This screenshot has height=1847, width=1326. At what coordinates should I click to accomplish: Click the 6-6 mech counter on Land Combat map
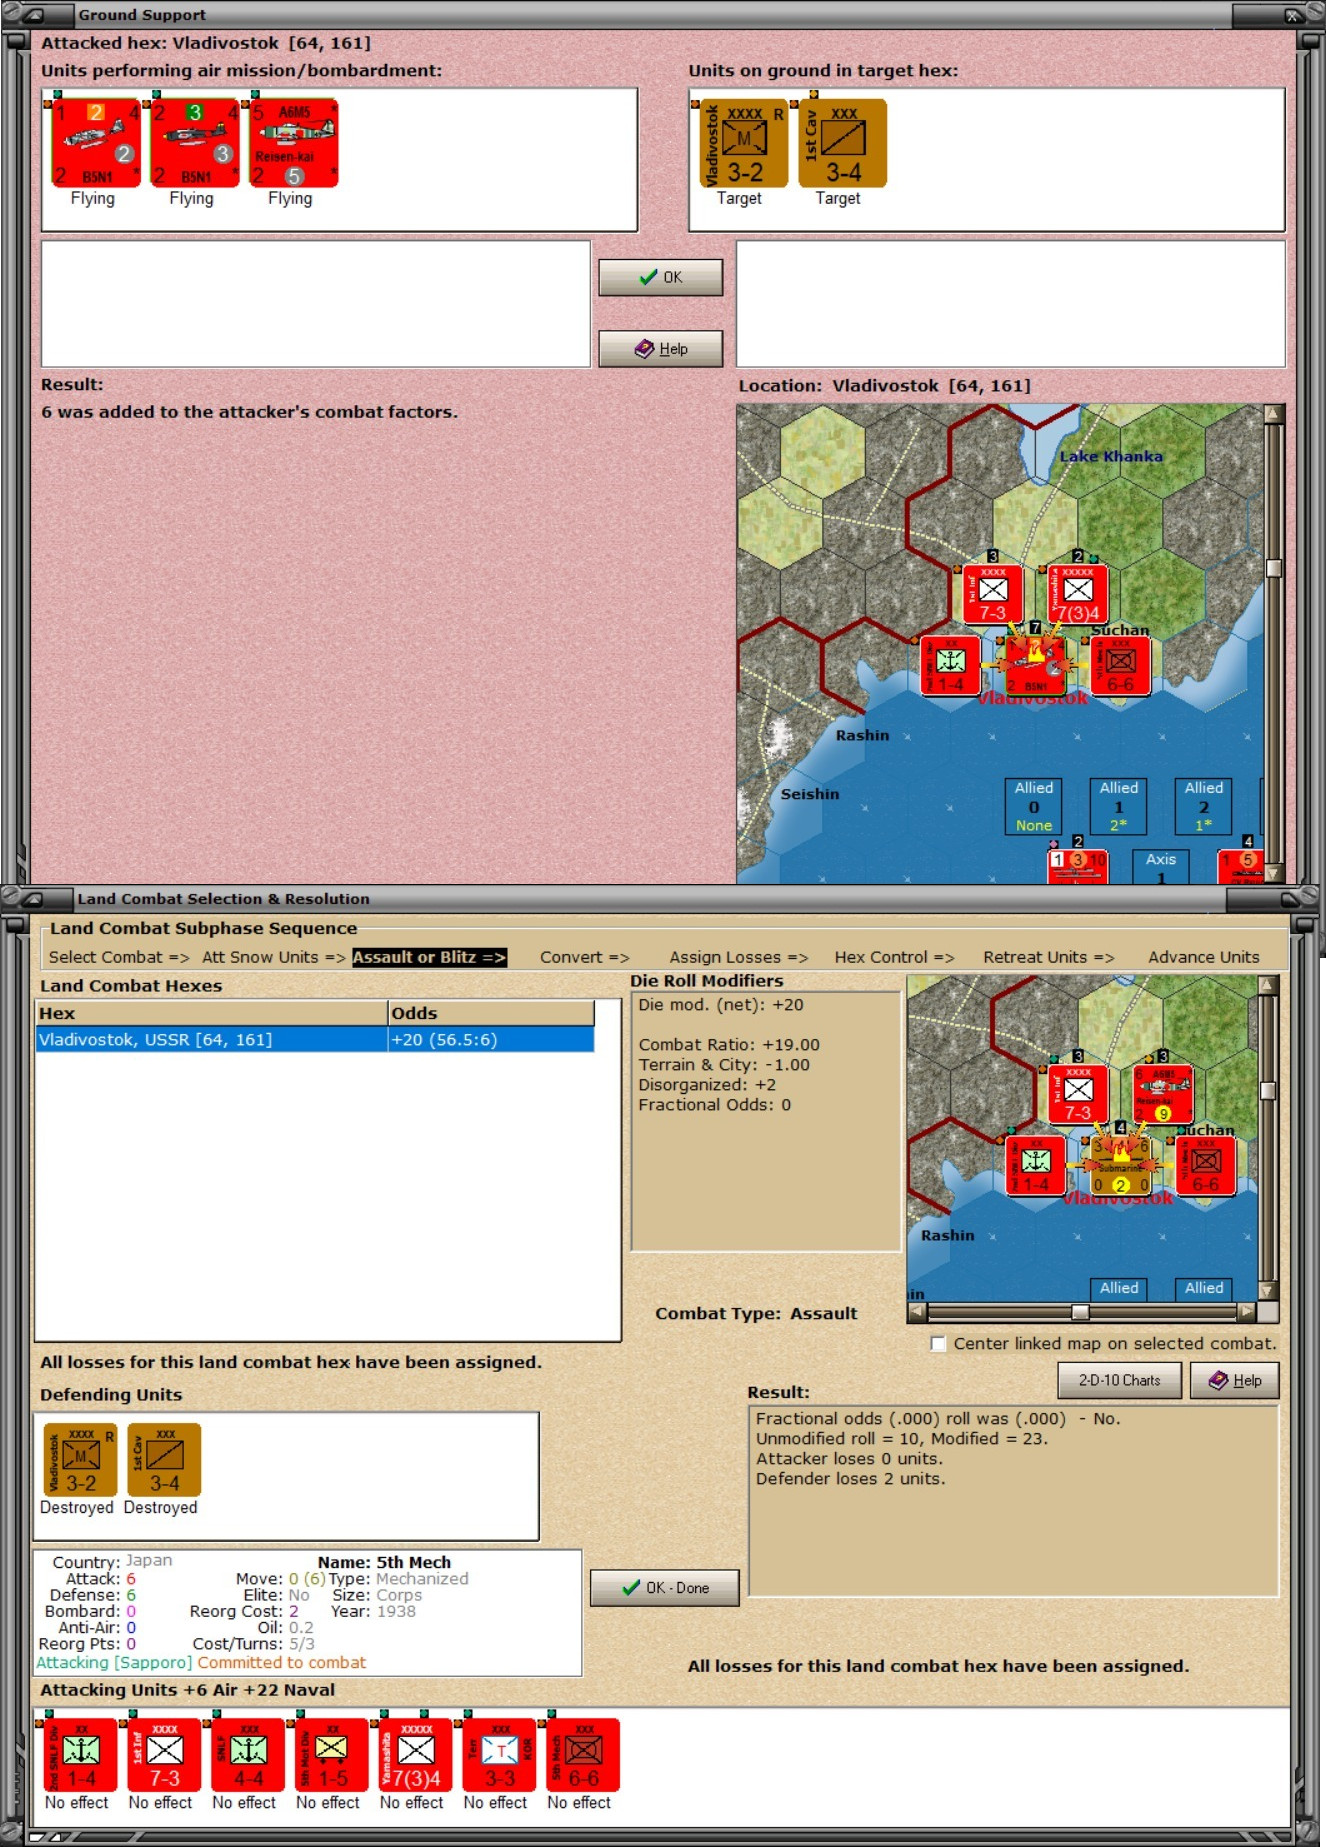[x=1205, y=1165]
